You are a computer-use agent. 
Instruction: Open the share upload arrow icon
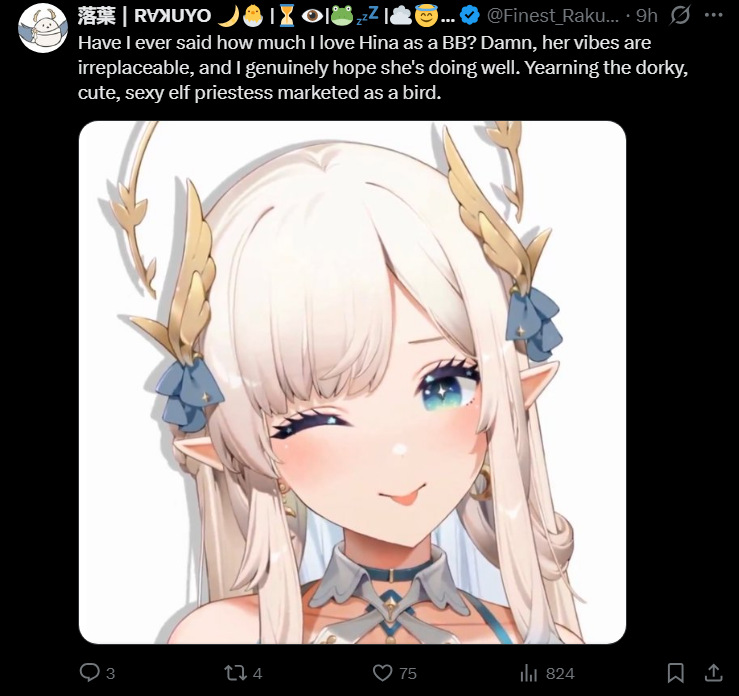pos(714,672)
